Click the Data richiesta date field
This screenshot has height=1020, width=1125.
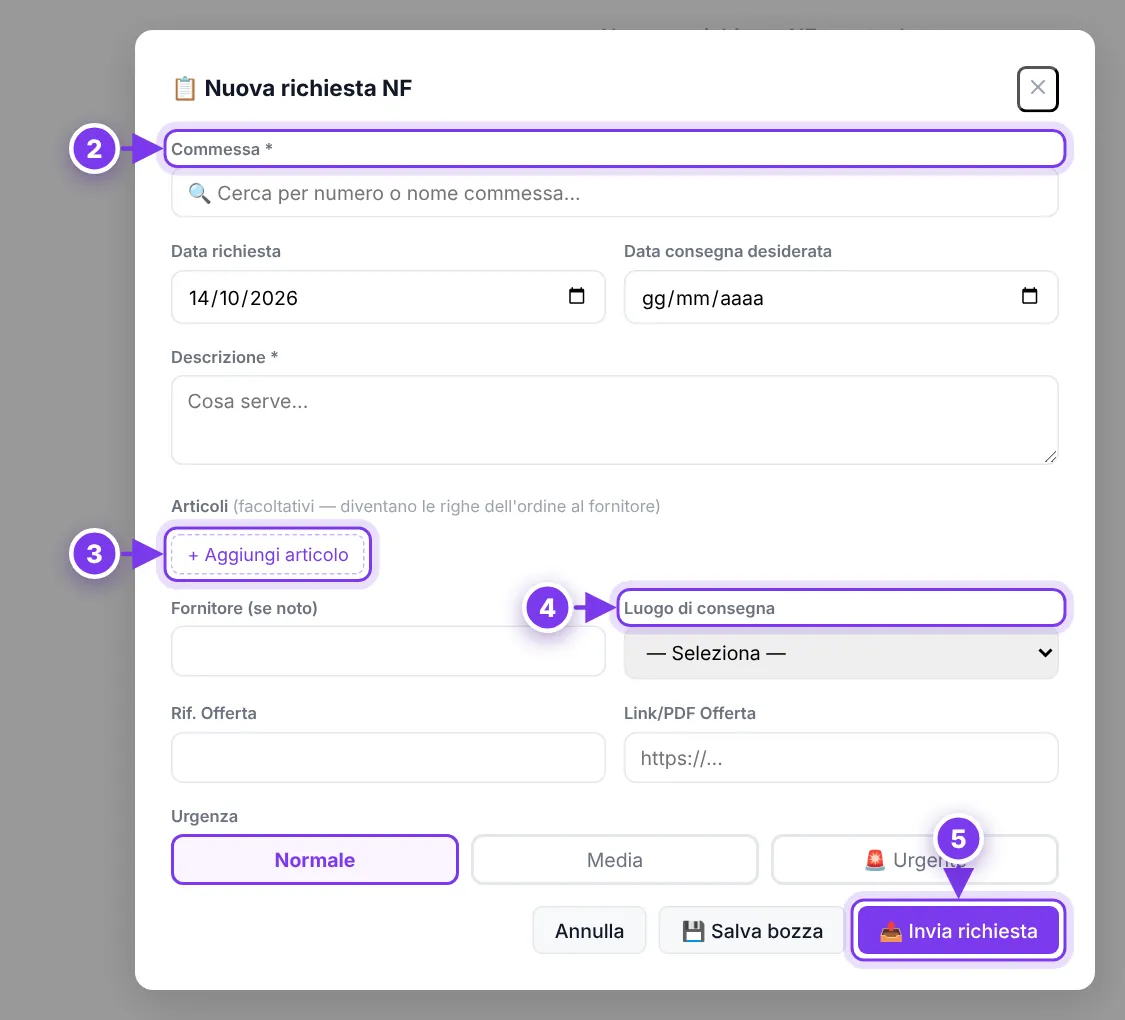388,297
